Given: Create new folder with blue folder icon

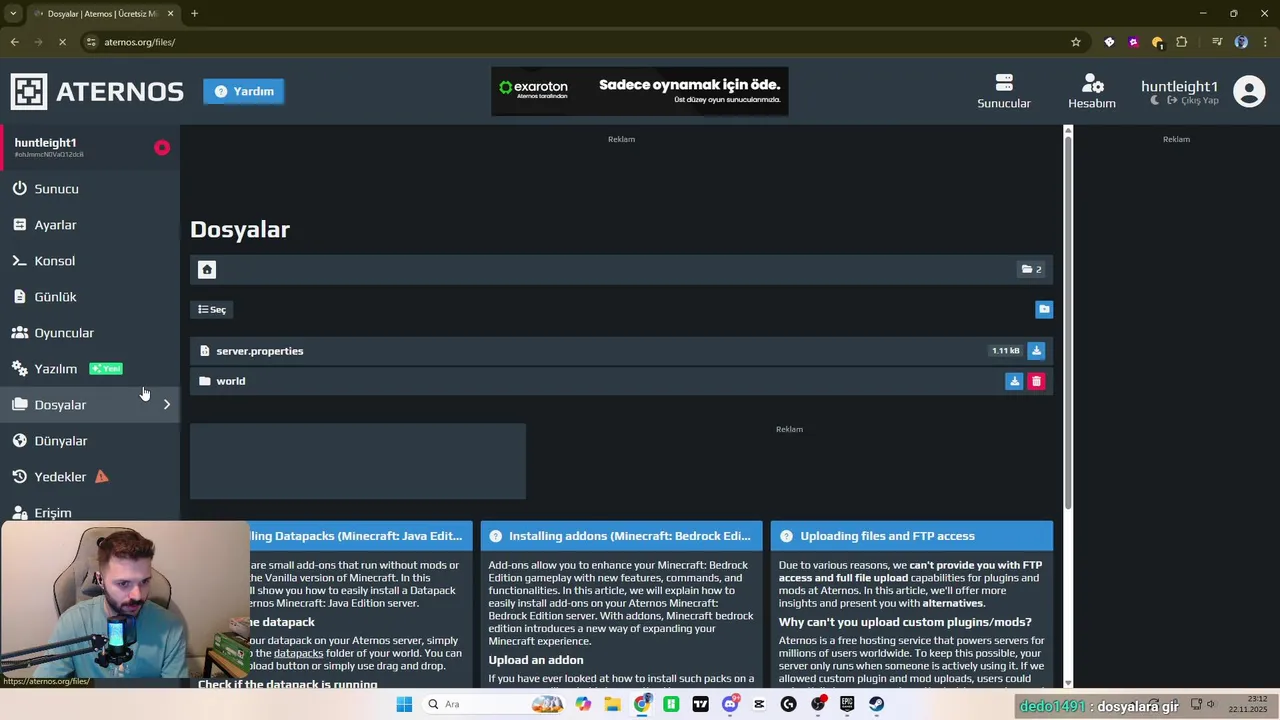Looking at the screenshot, I should pos(1044,309).
